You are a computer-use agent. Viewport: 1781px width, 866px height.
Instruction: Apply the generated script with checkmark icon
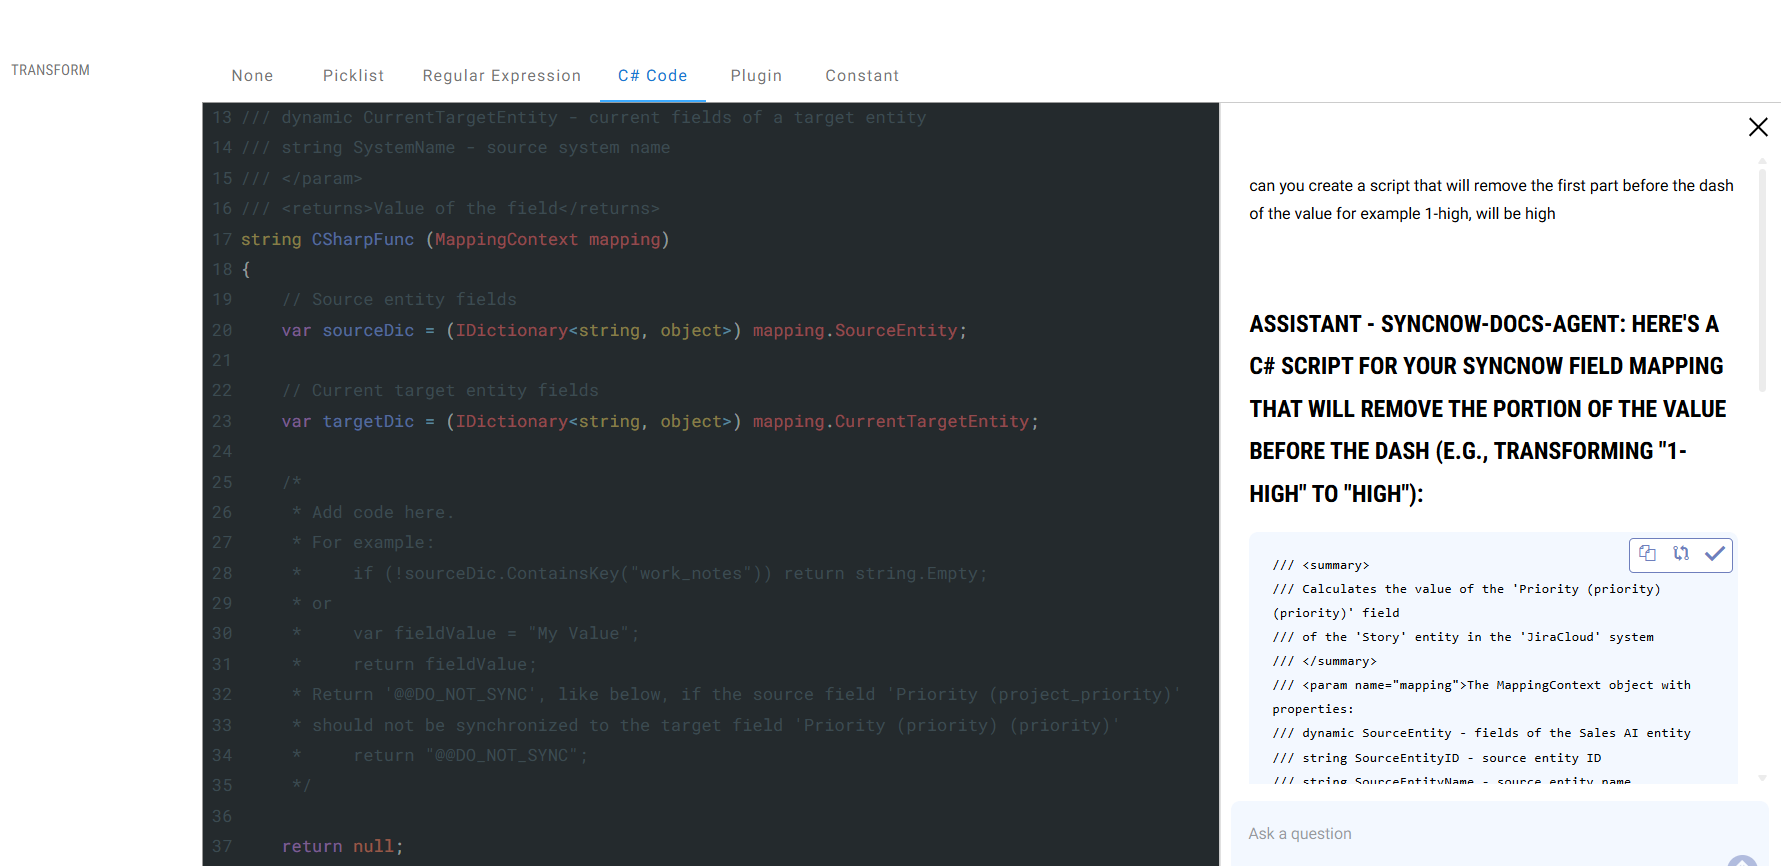point(1715,553)
